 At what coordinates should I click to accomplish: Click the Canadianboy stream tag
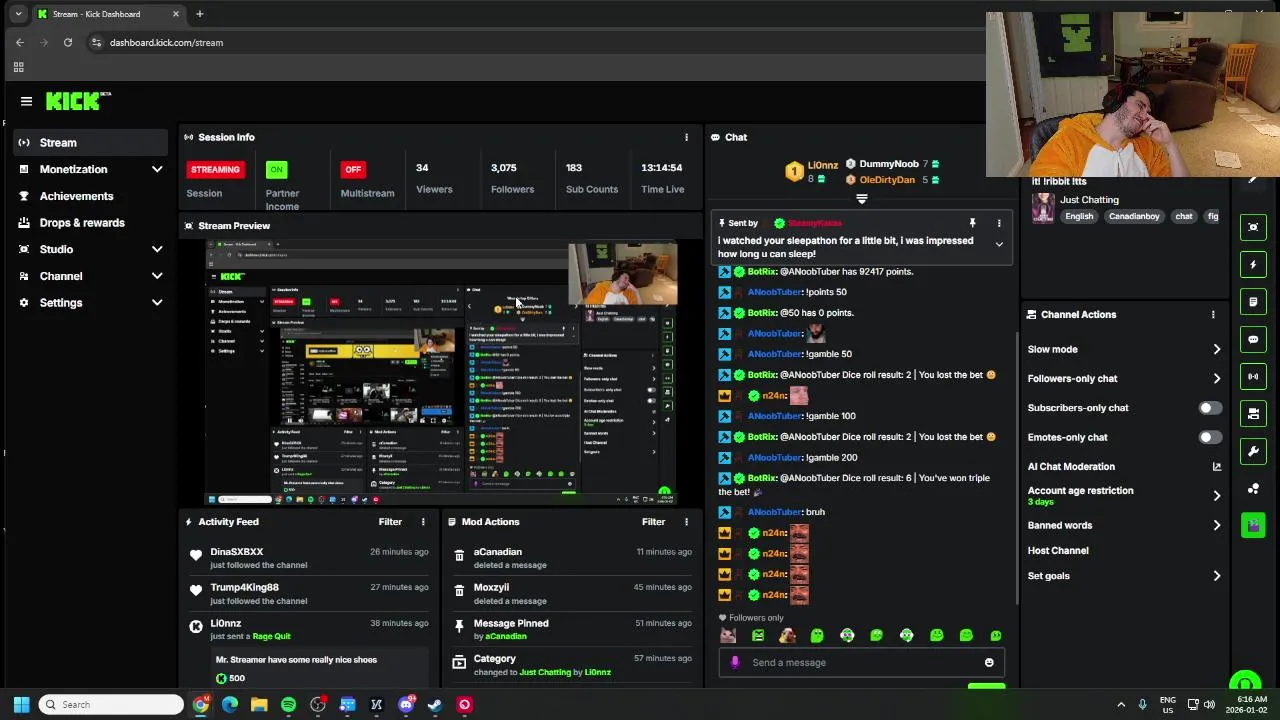pyautogui.click(x=1134, y=216)
